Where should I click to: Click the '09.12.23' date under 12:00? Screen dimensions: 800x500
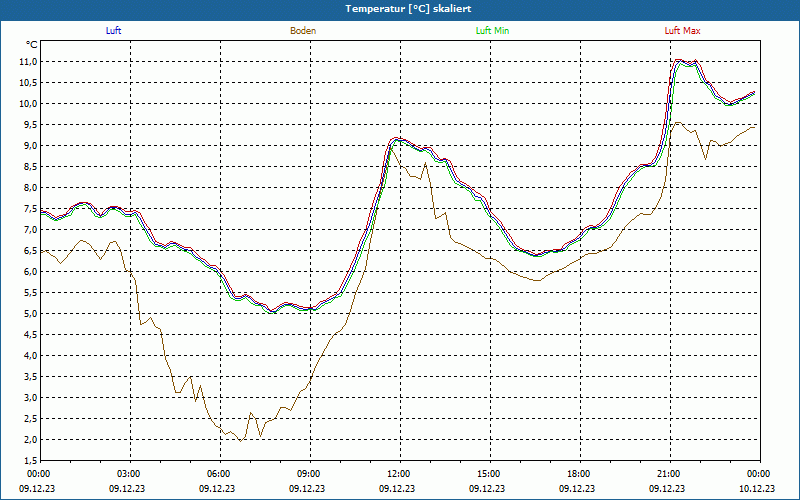397,488
